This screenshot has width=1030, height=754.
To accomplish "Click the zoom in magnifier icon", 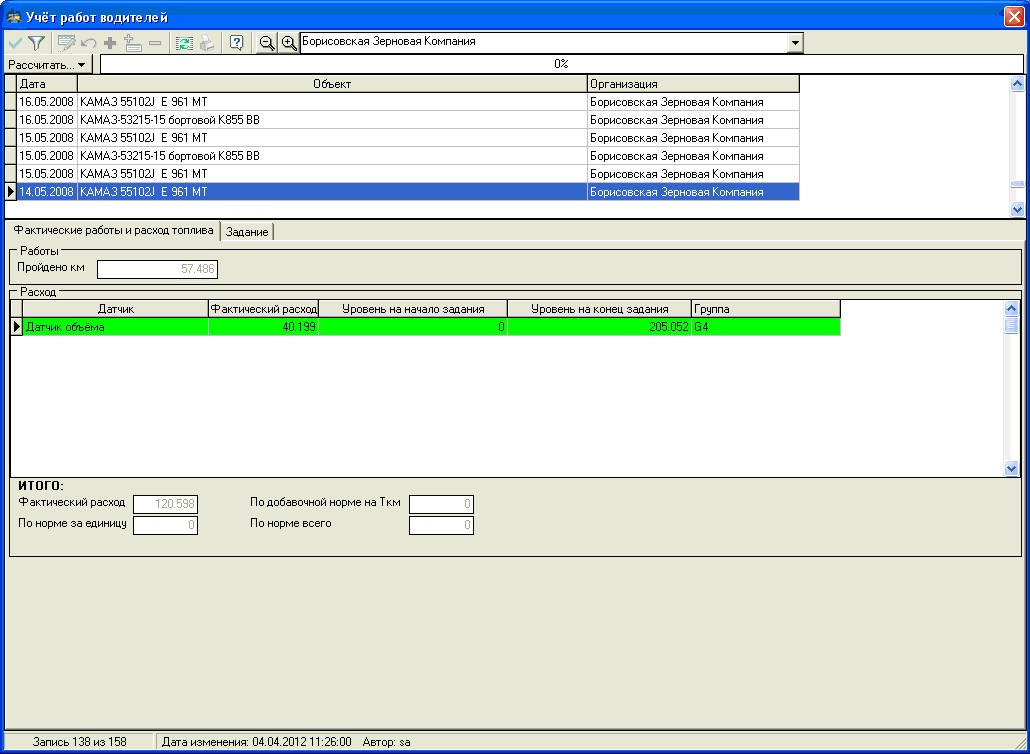I will coord(289,43).
